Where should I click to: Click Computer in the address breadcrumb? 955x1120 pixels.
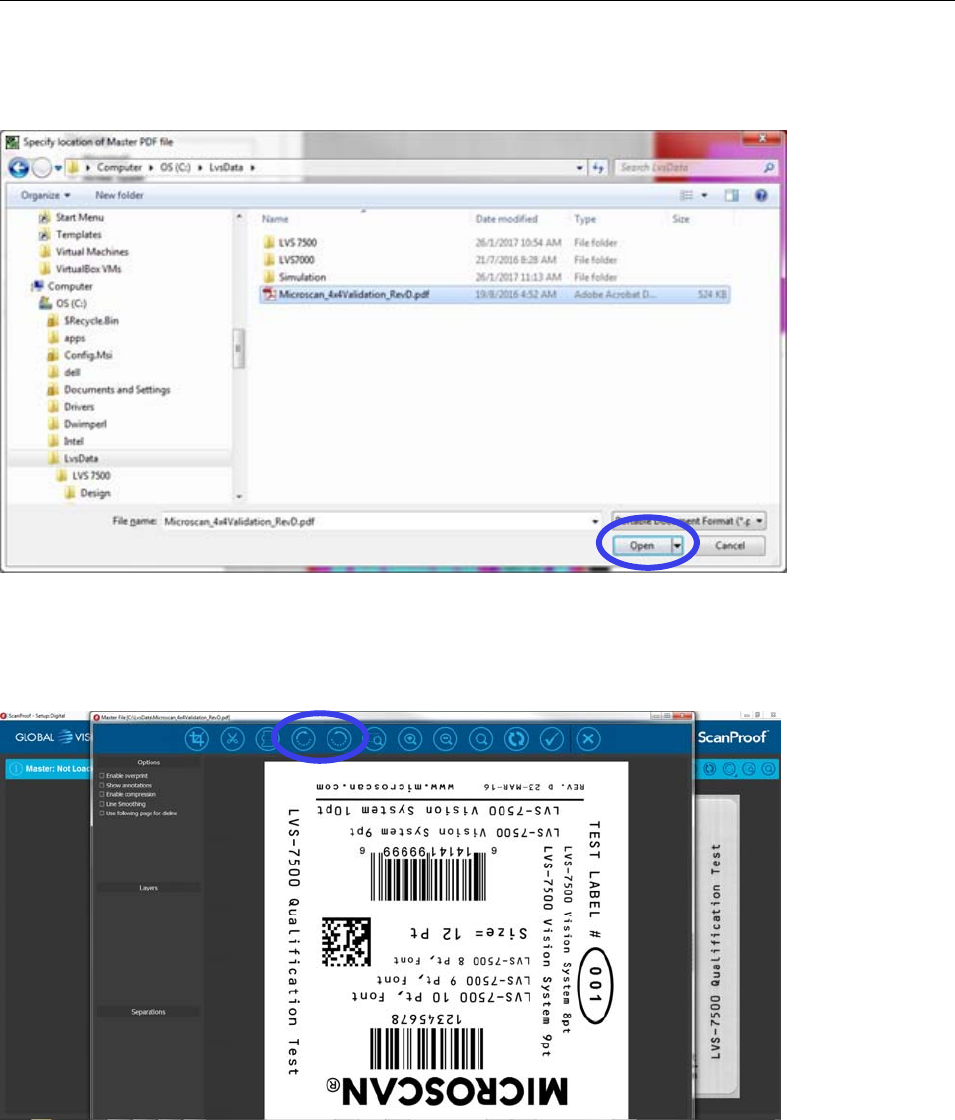pyautogui.click(x=119, y=167)
